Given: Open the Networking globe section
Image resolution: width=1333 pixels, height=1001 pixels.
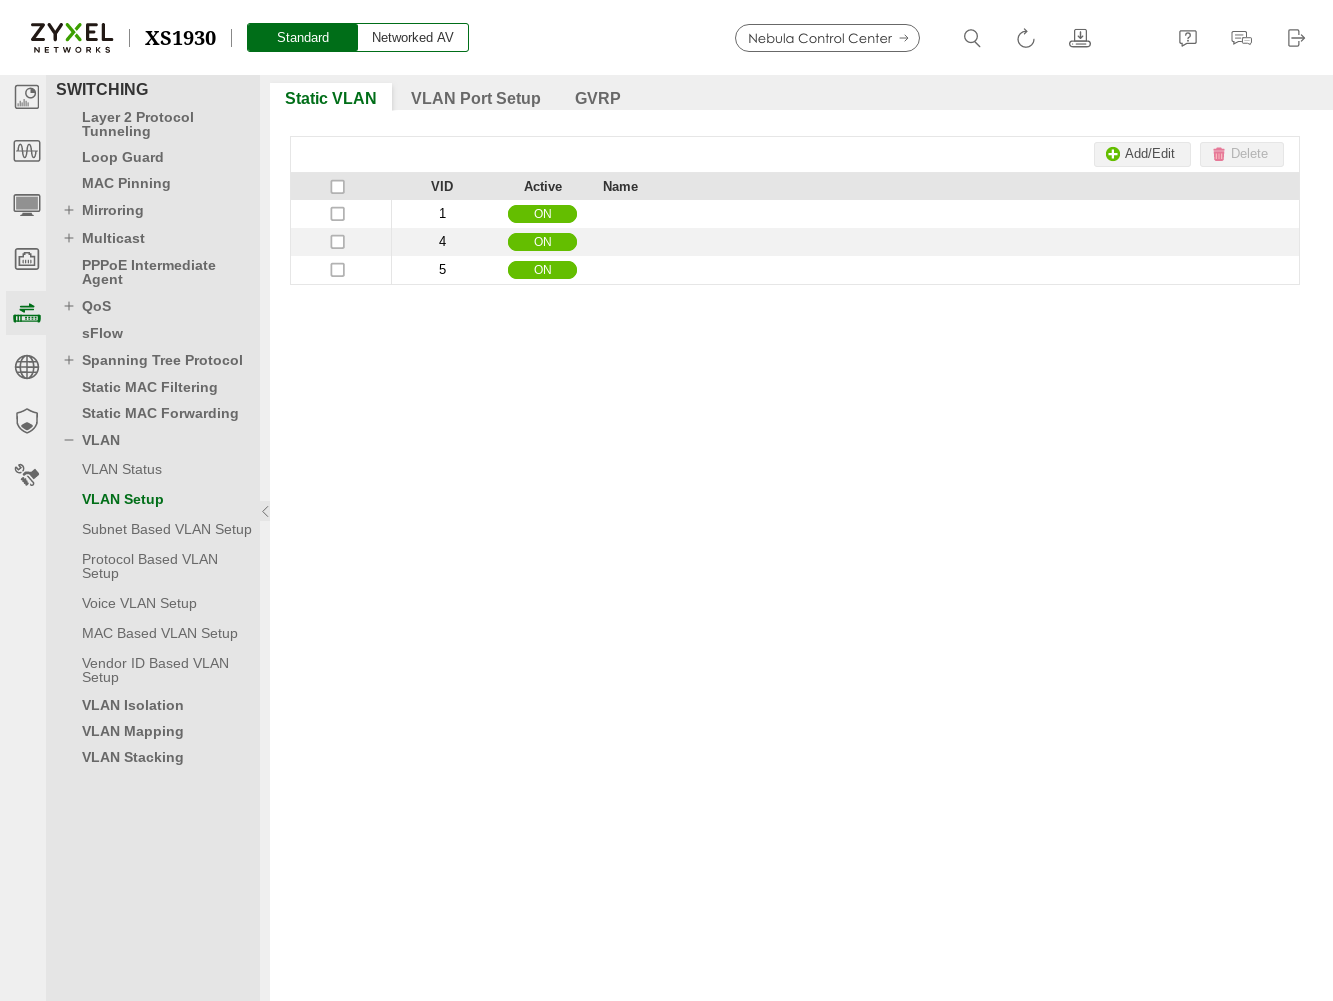Looking at the screenshot, I should [x=26, y=366].
